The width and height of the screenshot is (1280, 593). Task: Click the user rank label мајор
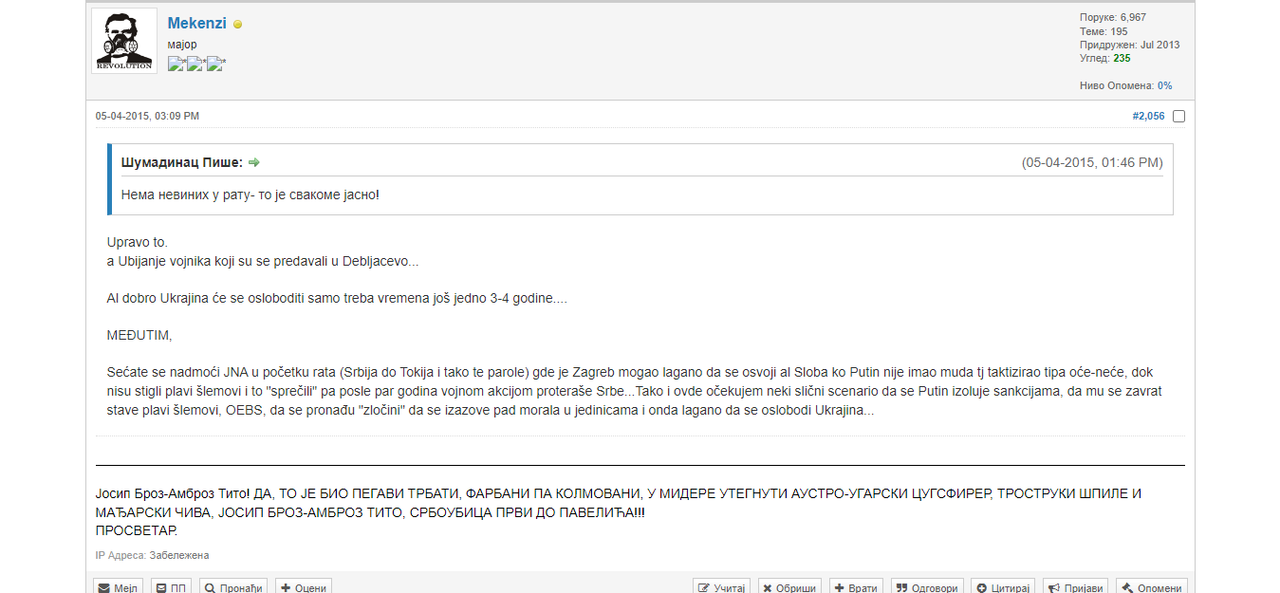pos(182,45)
